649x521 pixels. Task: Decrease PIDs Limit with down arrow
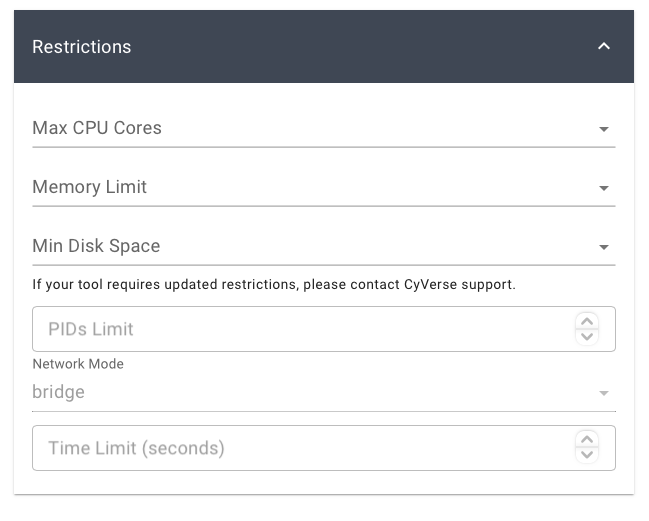coord(588,337)
